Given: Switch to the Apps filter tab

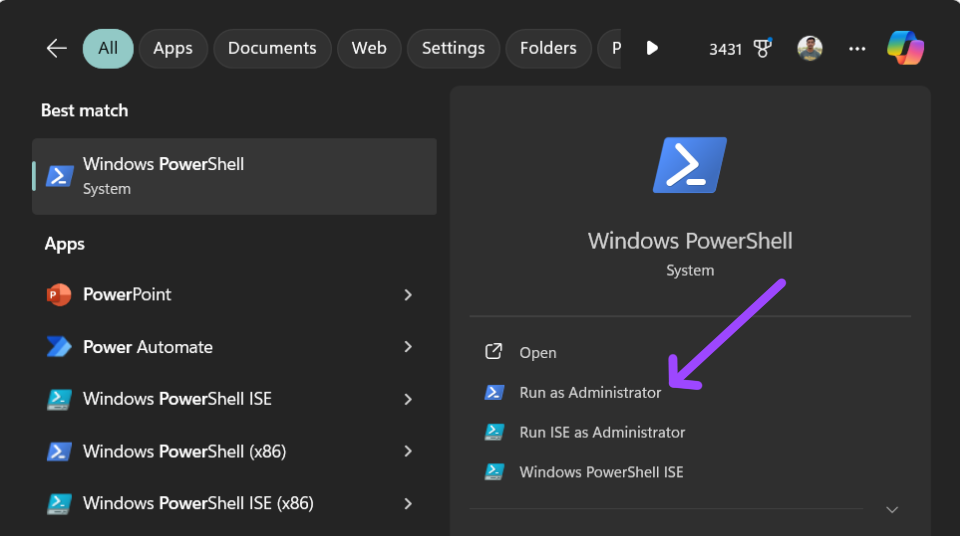Looking at the screenshot, I should click(173, 48).
